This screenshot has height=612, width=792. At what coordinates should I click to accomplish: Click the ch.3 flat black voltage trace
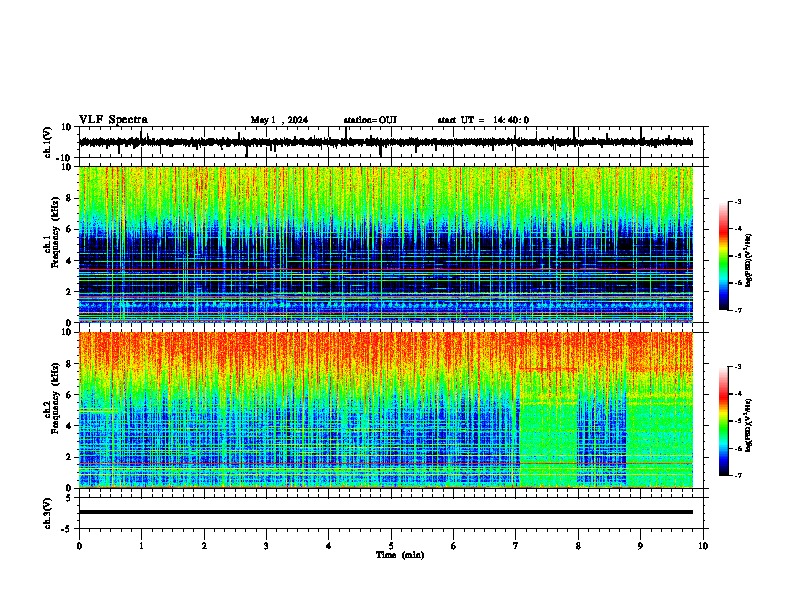[385, 512]
